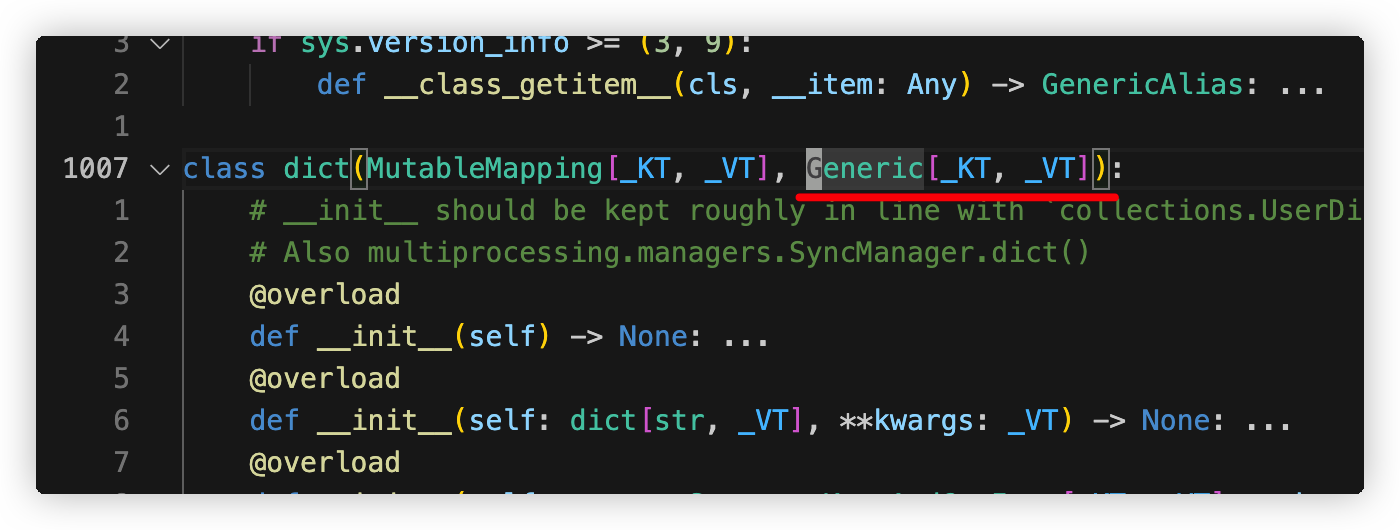Click __init__ in the def __init__(self) line

[x=384, y=336]
